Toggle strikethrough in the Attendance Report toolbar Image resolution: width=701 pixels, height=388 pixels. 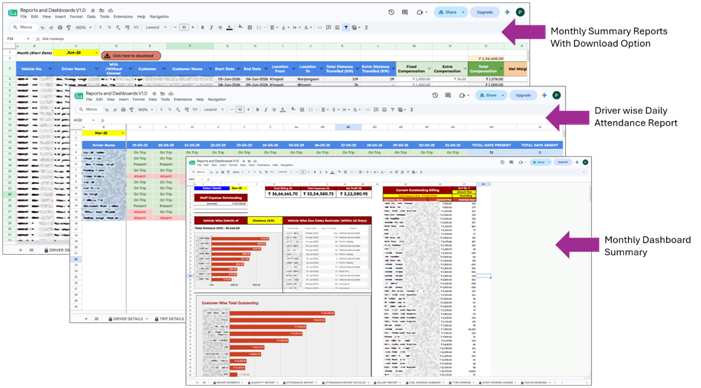pyautogui.click(x=274, y=110)
